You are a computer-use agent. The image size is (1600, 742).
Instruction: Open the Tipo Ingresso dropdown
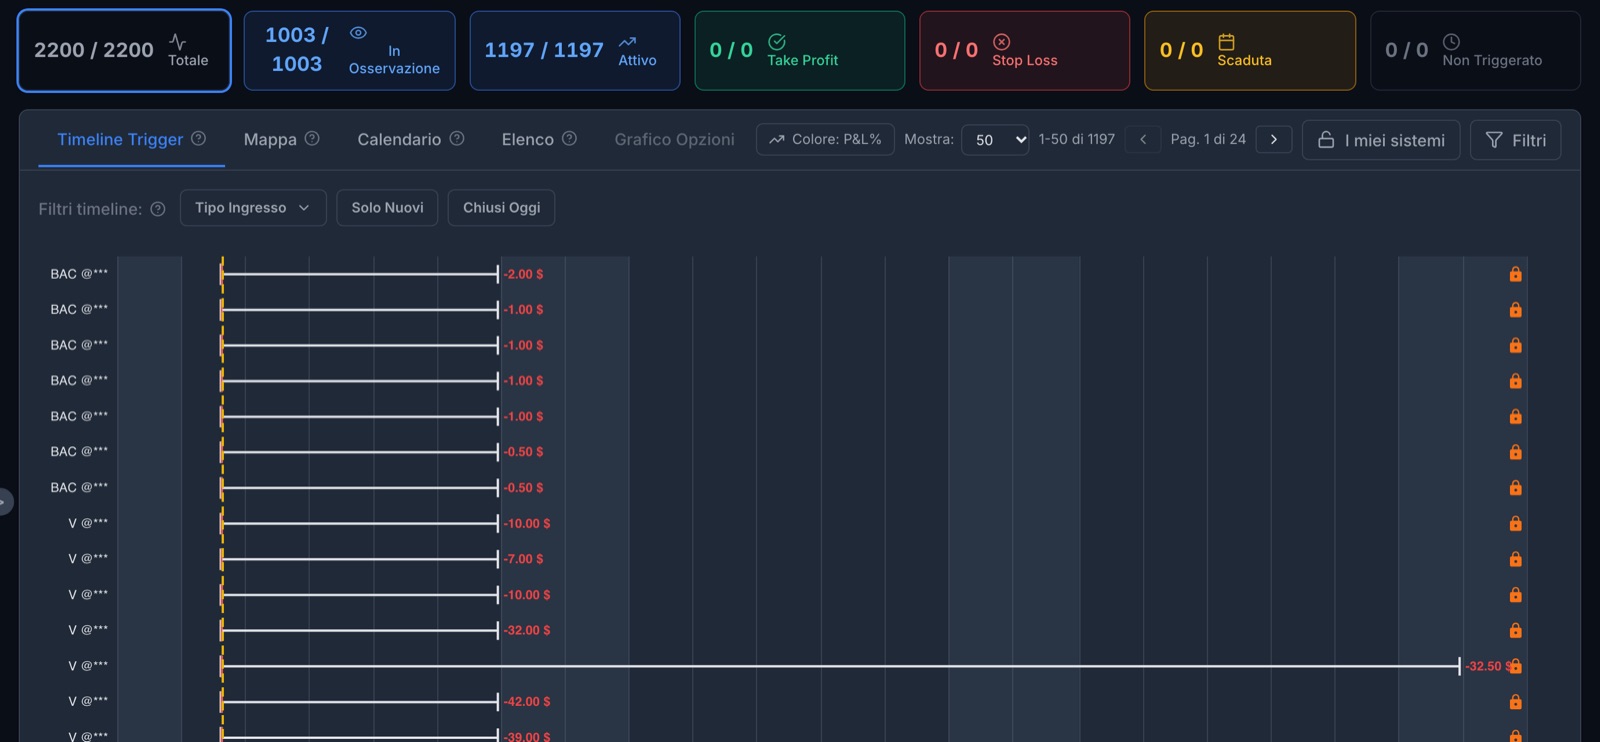click(x=253, y=208)
